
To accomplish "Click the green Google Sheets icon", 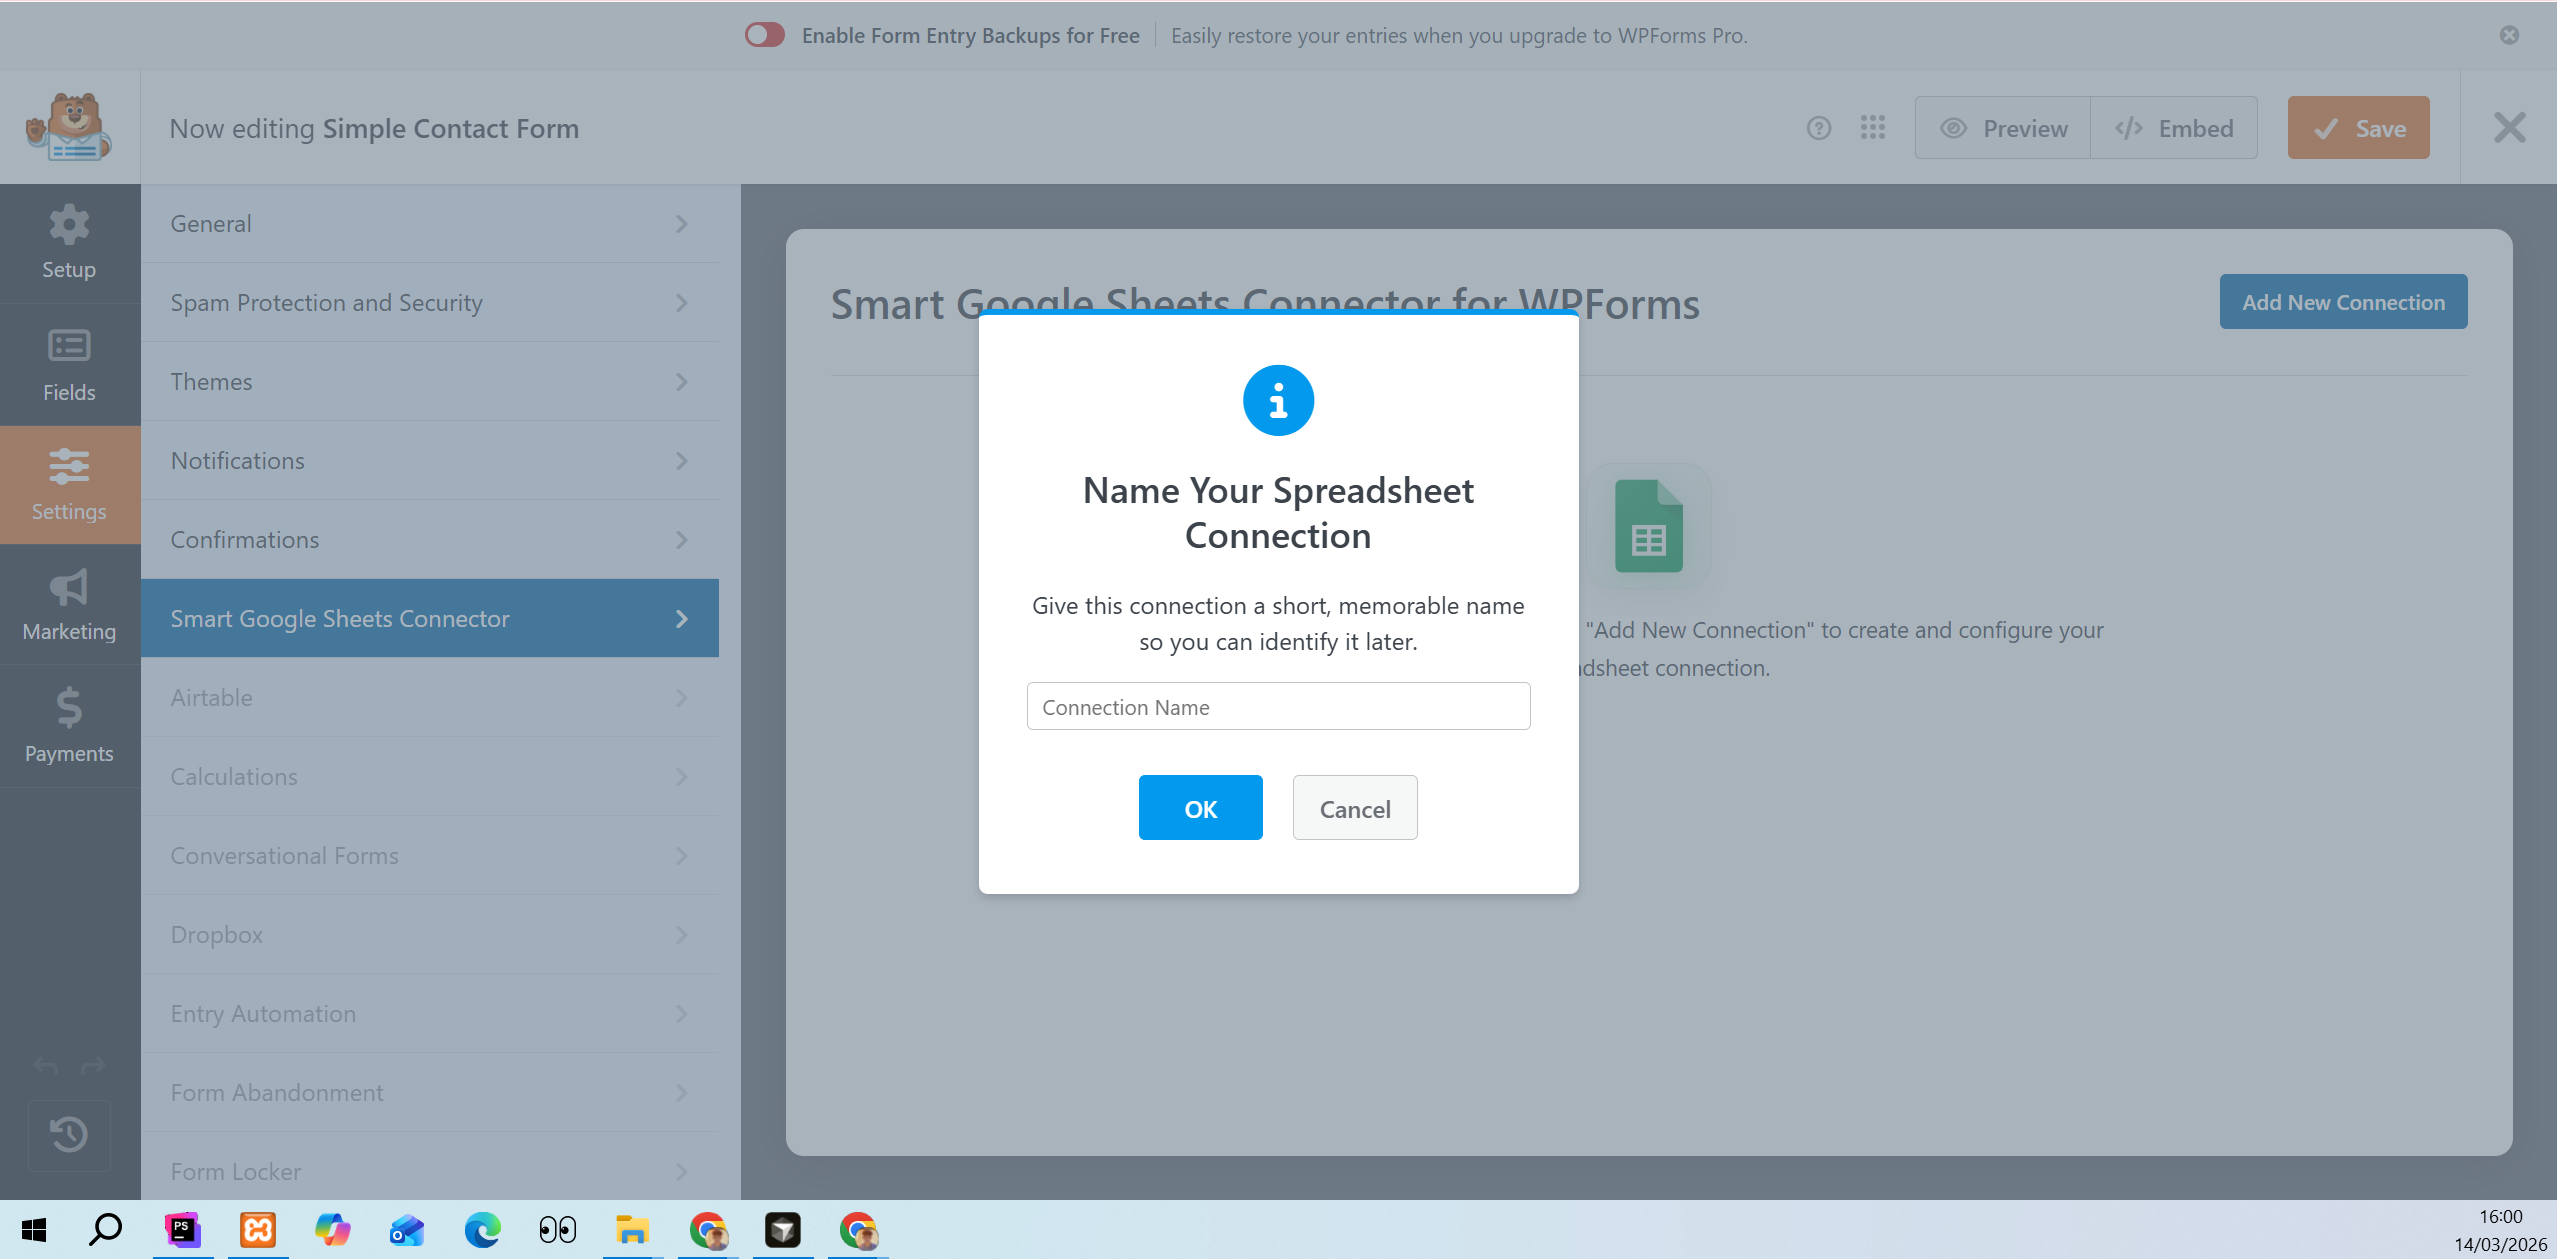I will 1648,526.
